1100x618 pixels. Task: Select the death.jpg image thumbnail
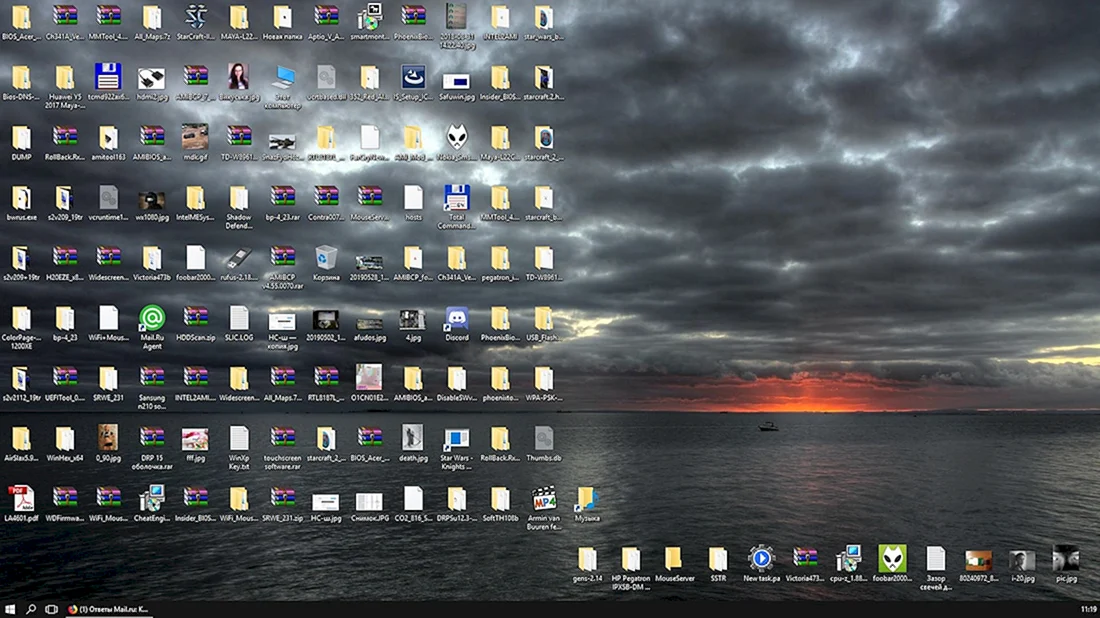(413, 443)
